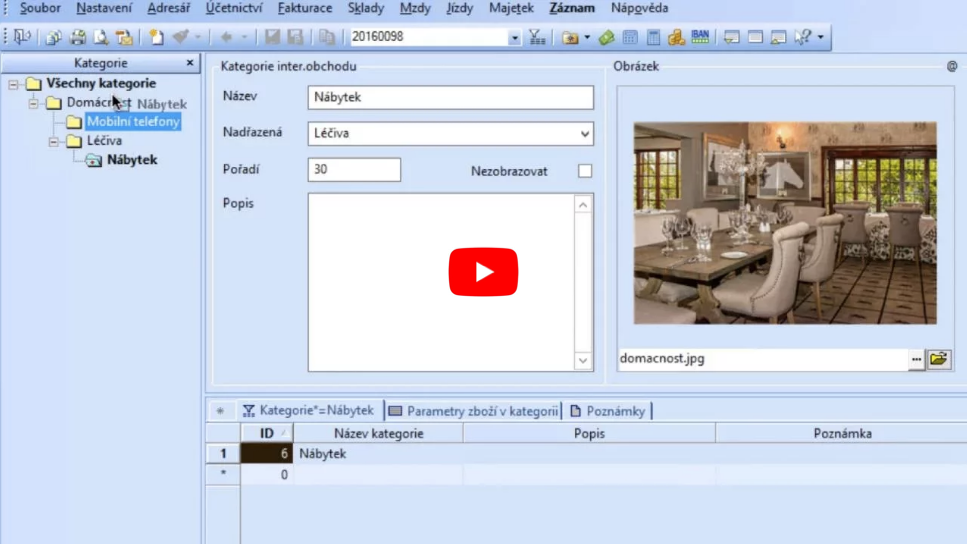This screenshot has height=544, width=967.
Task: Click the ellipsis button beside domacnost.jpg
Action: click(x=916, y=359)
